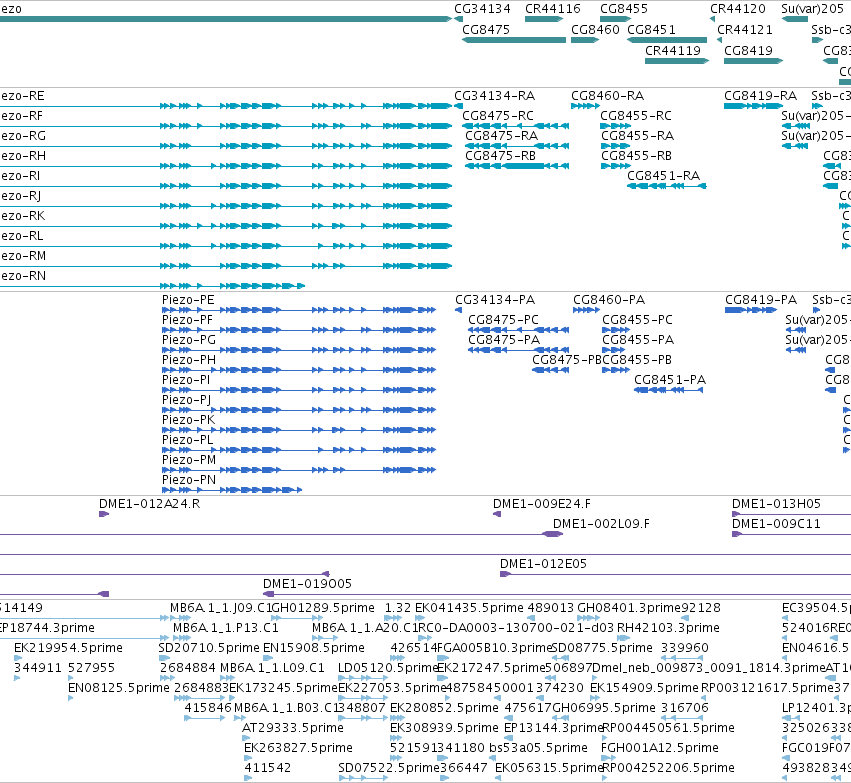Select the CG34134-RA transcript label
This screenshot has width=851, height=783.
point(494,96)
